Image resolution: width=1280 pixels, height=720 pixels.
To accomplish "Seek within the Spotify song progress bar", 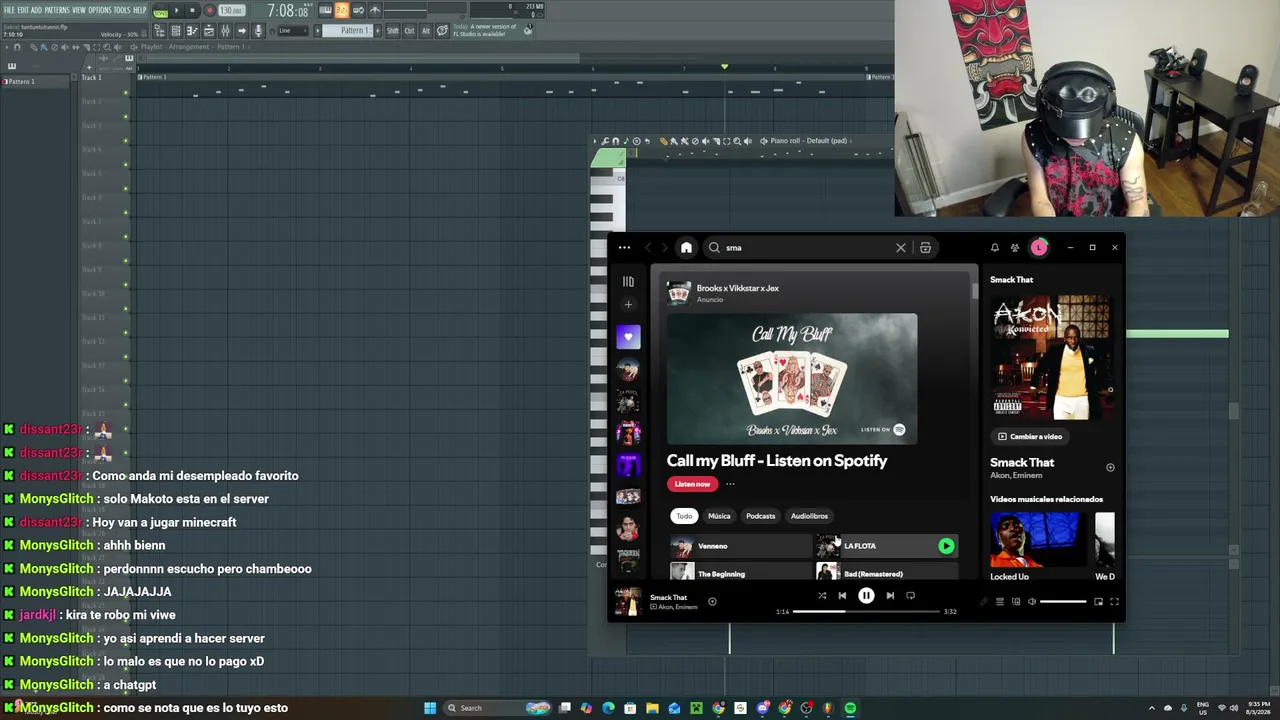I will coord(866,611).
